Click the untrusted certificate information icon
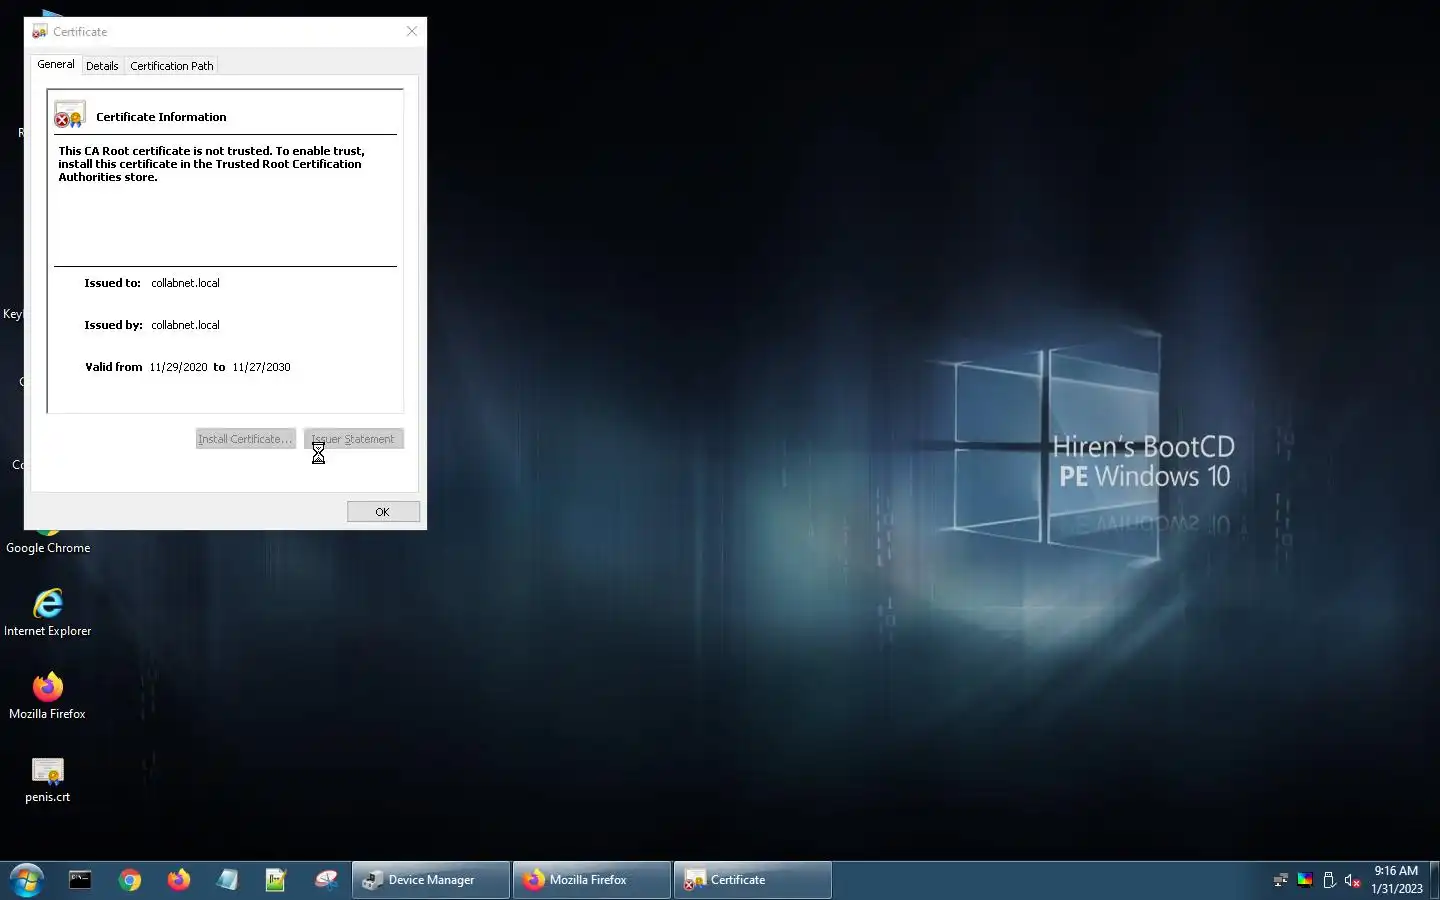Screen dimensions: 1440x900 [x=70, y=115]
